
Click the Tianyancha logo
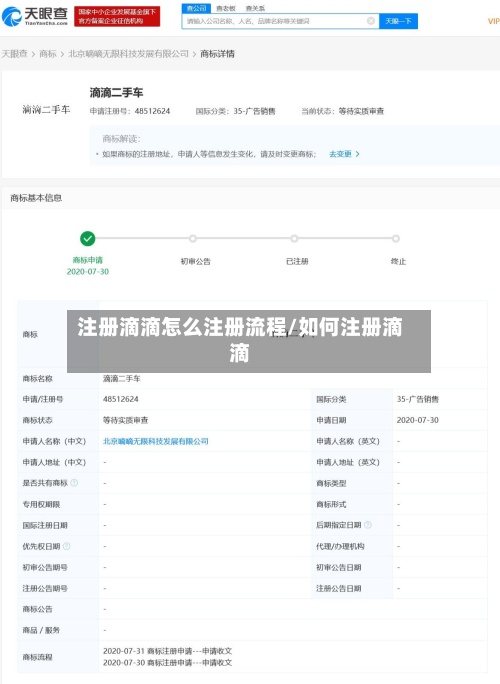point(35,16)
